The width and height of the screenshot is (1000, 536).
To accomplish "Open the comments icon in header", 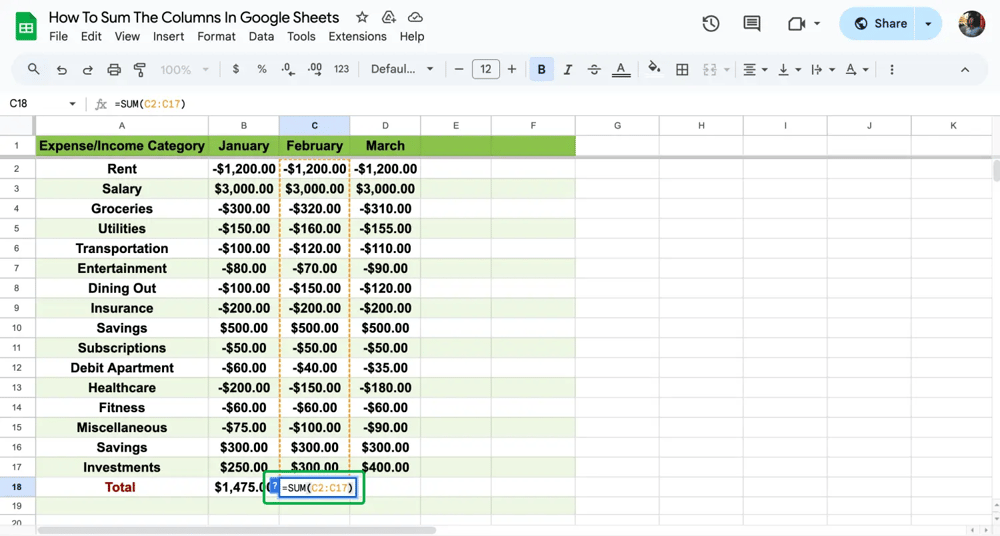I will coord(752,24).
